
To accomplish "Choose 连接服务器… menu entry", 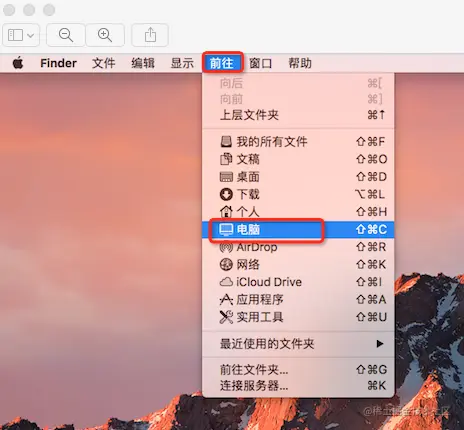I will point(298,386).
